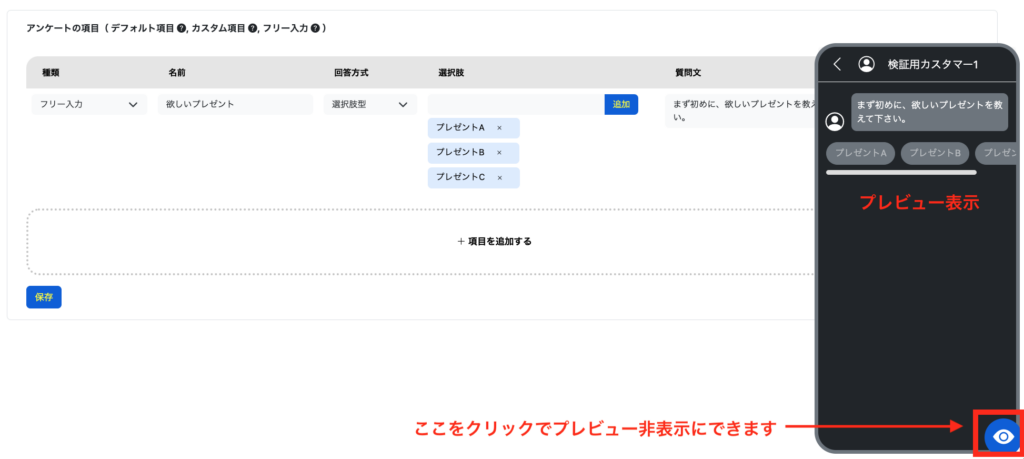
Task: Click the horizontal scrollbar under preview choices
Action: pos(901,173)
